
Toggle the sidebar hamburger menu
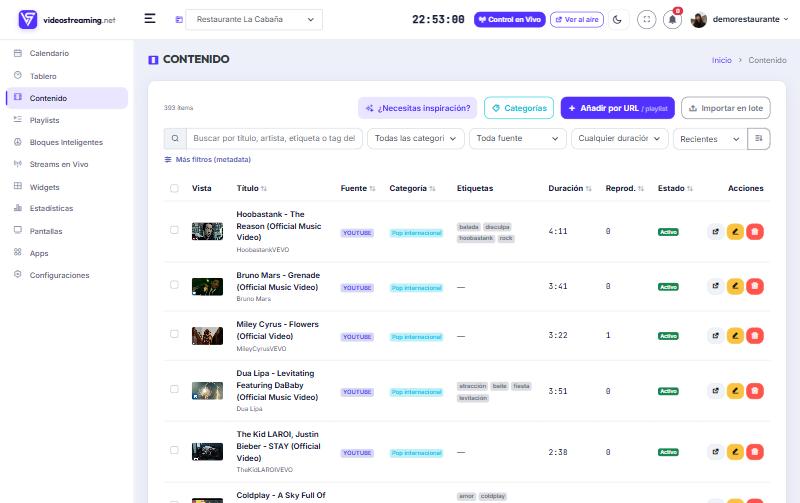tap(149, 19)
